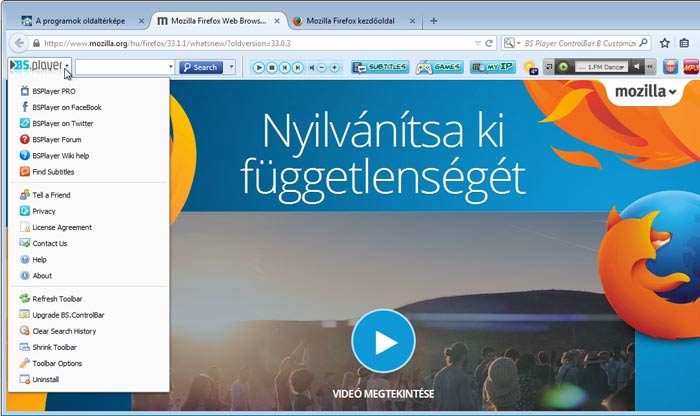Click the blue Search button
This screenshot has width=700, height=416.
coord(201,67)
